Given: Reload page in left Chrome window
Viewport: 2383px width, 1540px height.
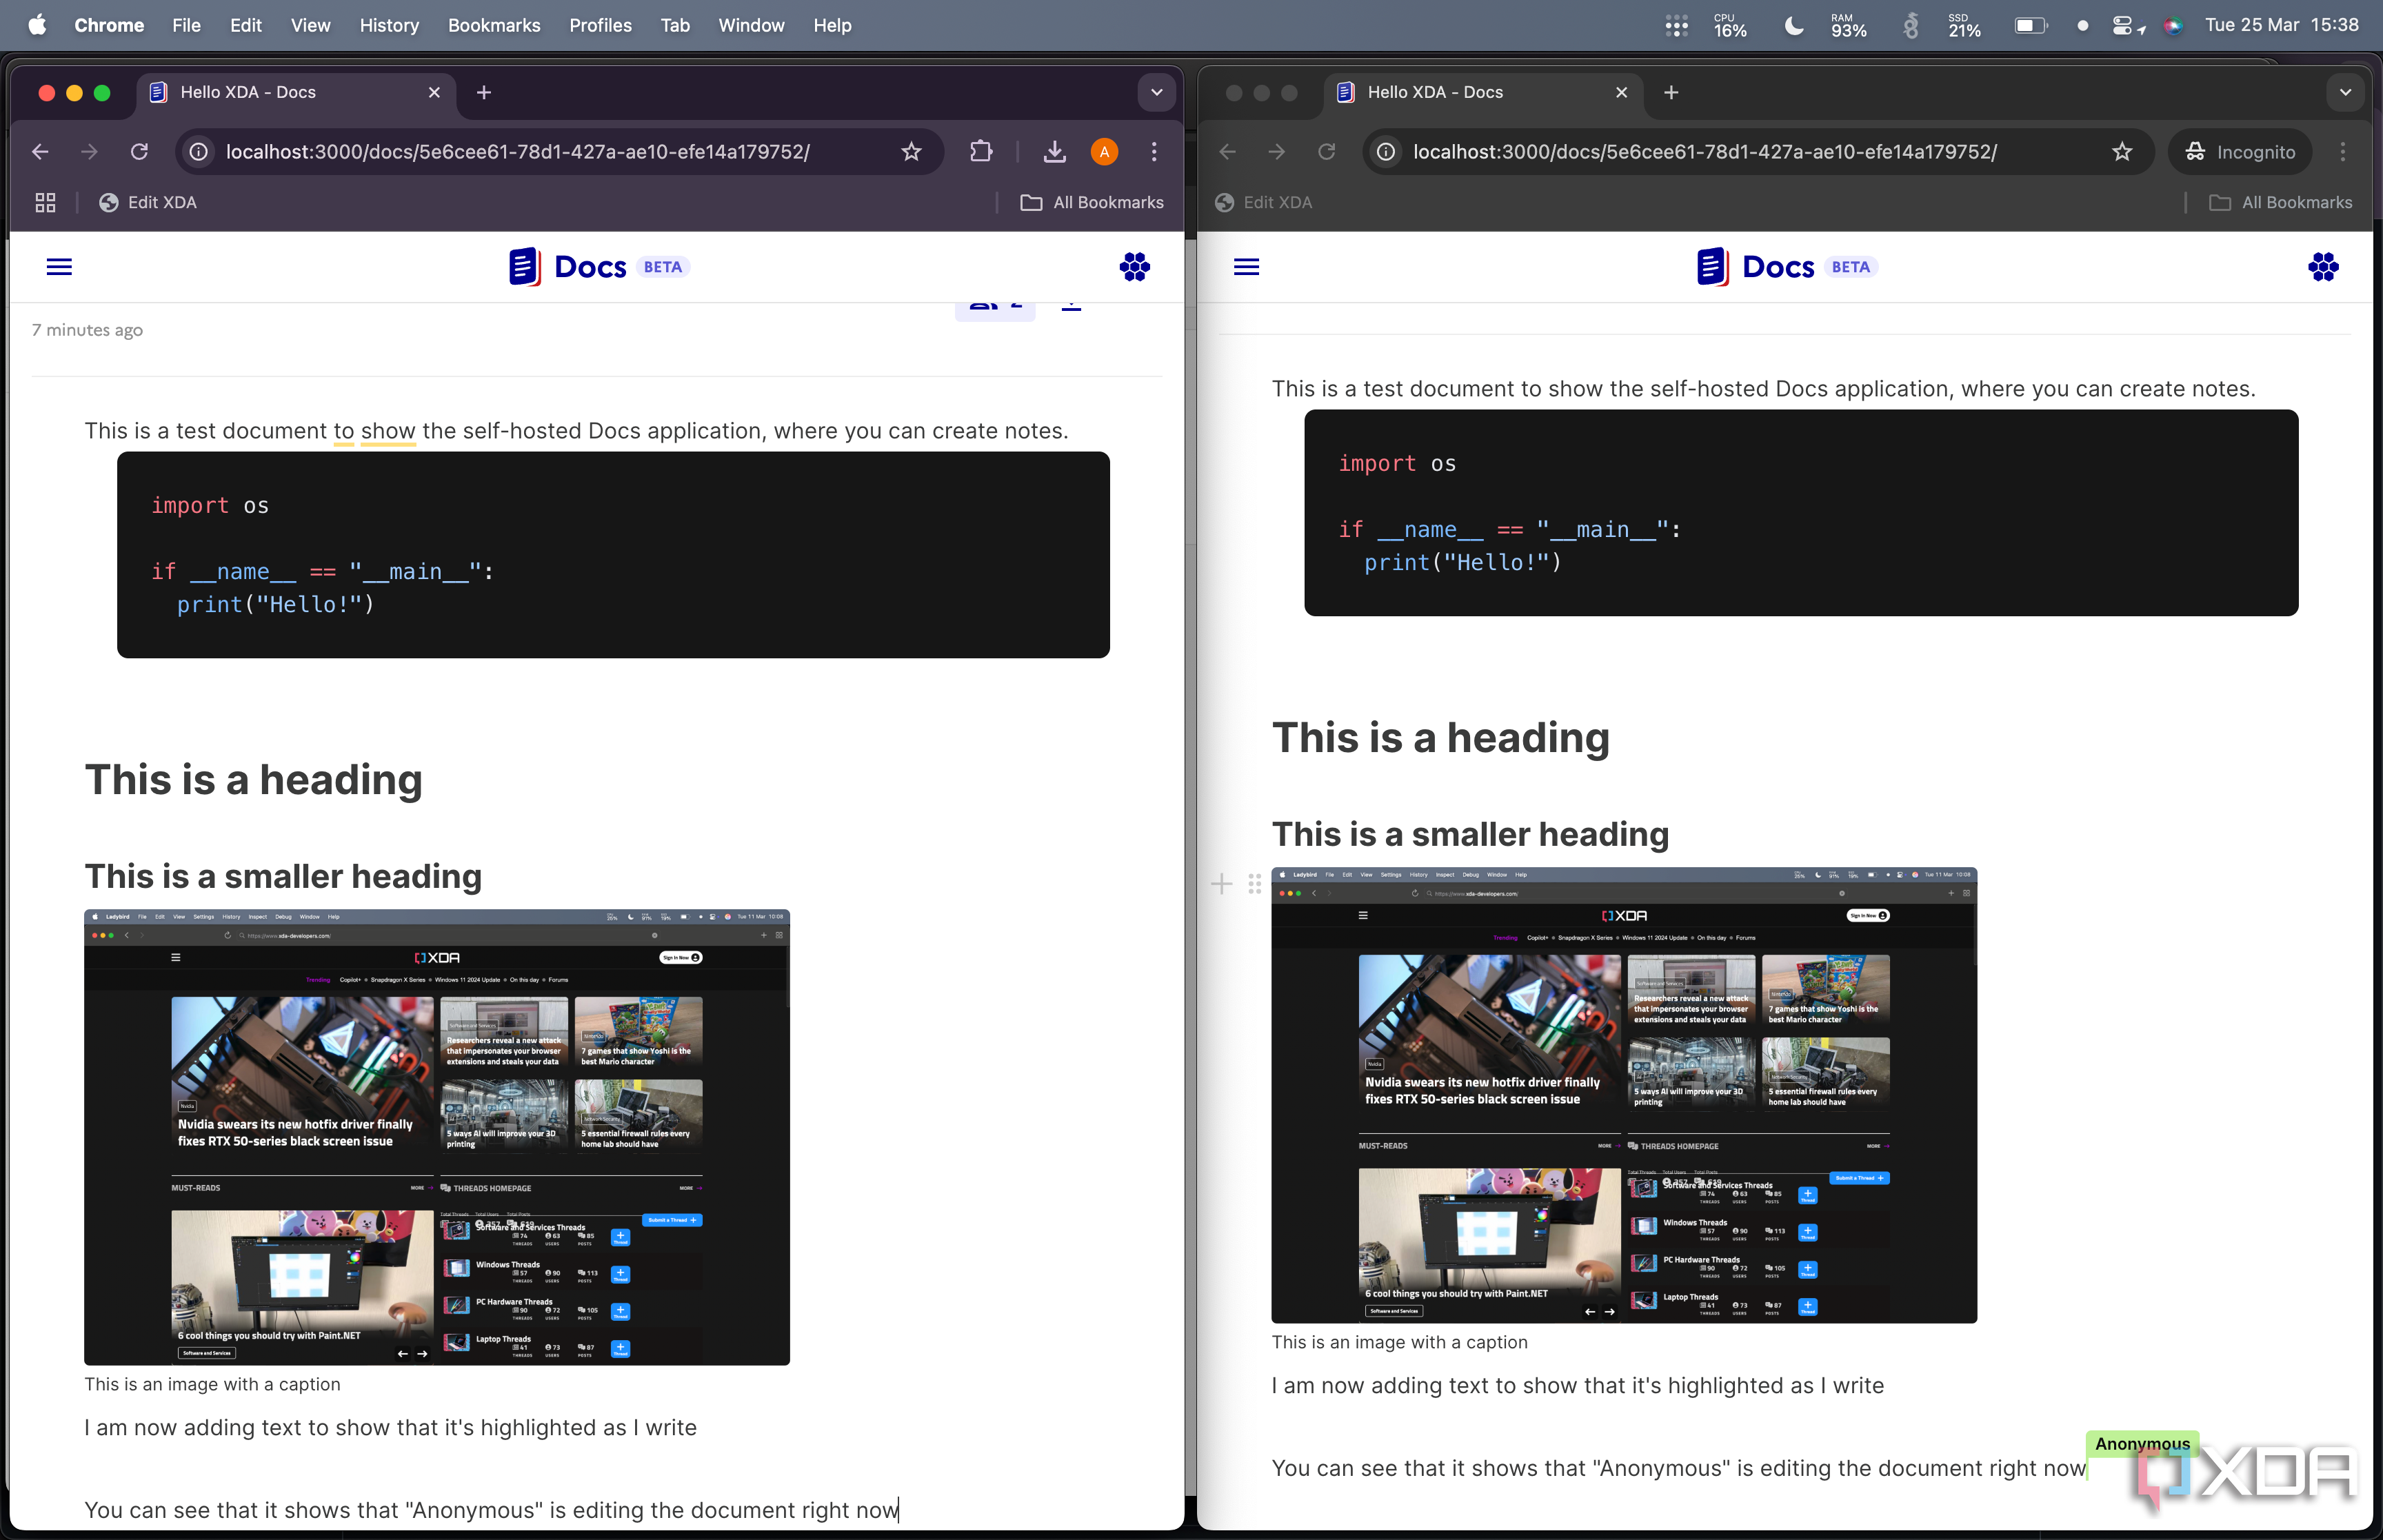Looking at the screenshot, I should pyautogui.click(x=139, y=152).
